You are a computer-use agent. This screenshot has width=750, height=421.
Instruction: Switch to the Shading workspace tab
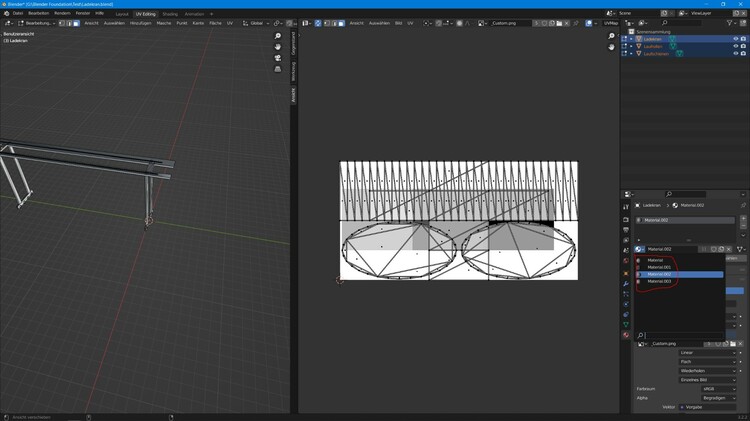pos(170,14)
